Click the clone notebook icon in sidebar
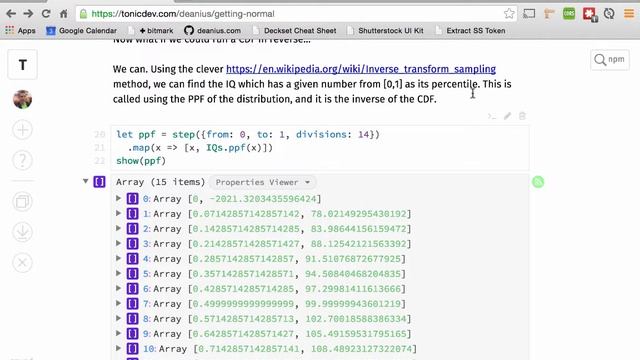640x360 pixels. tap(22, 202)
